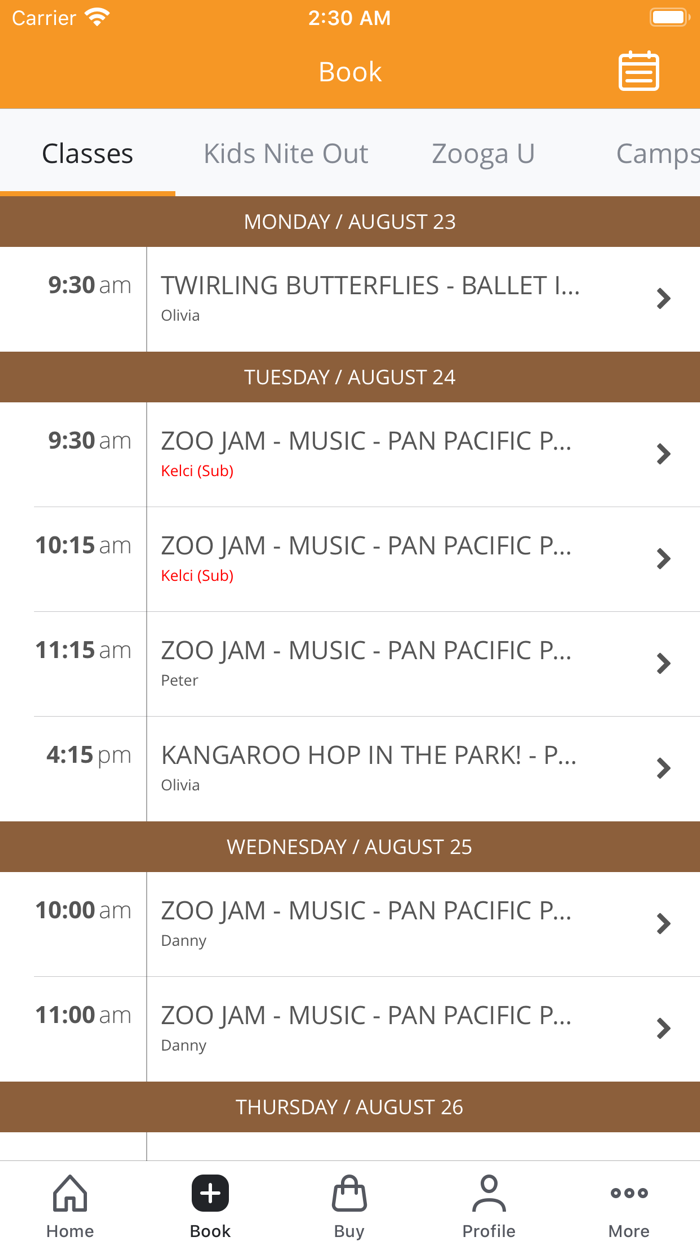
Task: Tap the Wi-Fi icon in the status bar
Action: [97, 16]
